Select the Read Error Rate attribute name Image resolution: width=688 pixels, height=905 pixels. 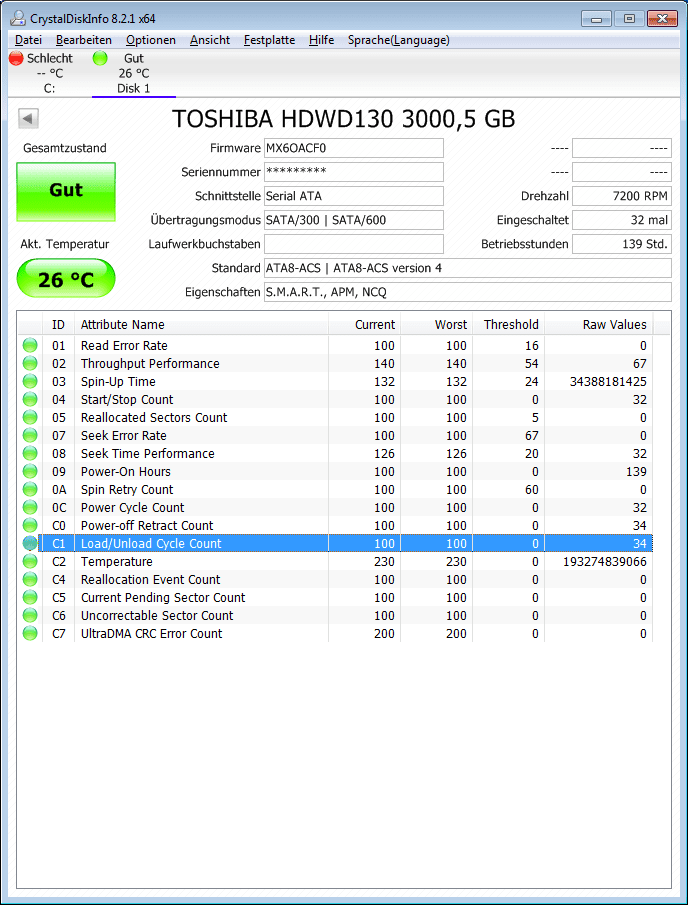coord(124,346)
